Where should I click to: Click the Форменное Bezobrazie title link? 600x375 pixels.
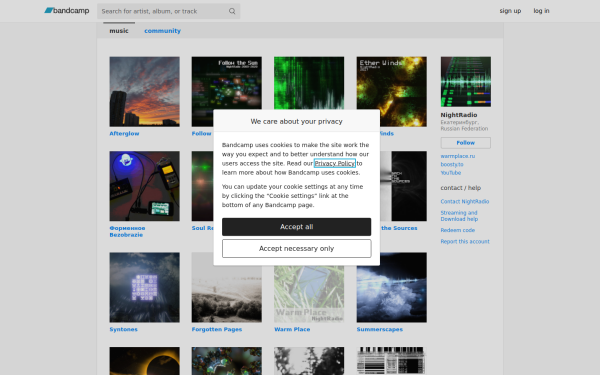click(x=127, y=232)
